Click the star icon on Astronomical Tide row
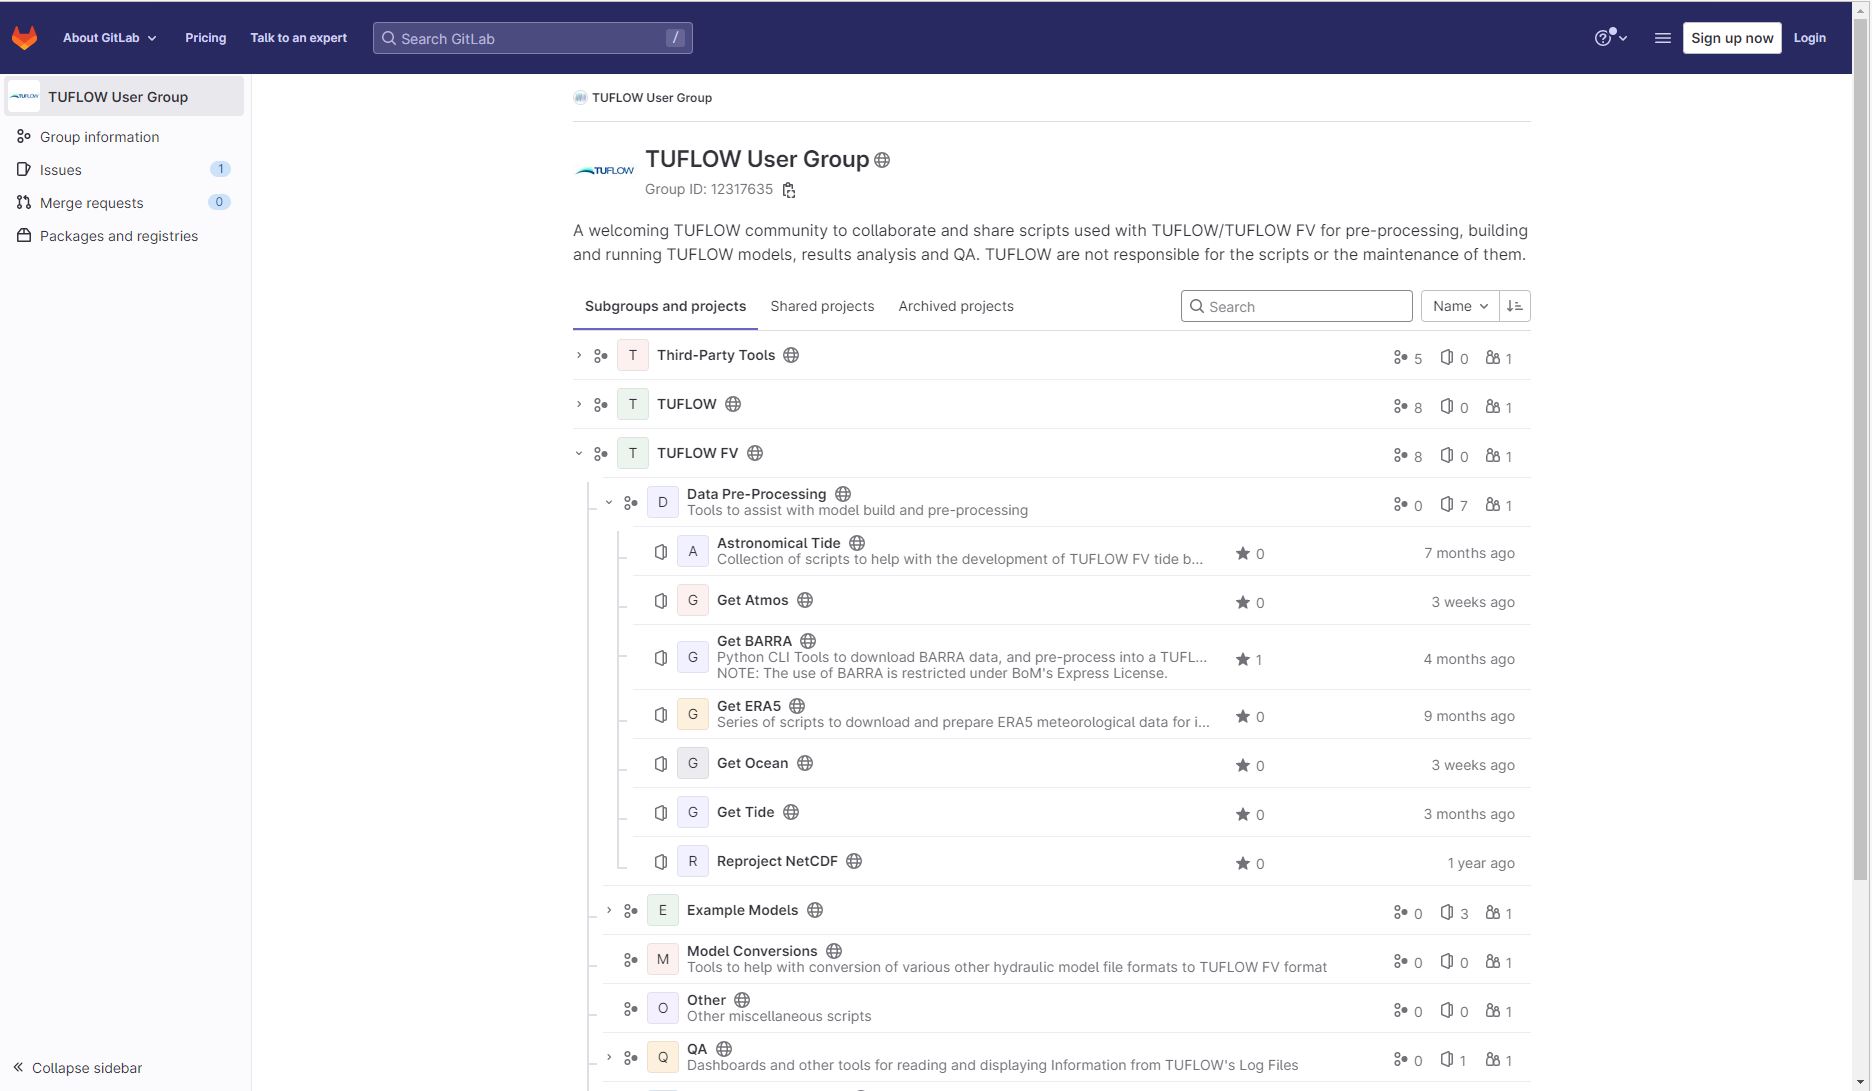The height and width of the screenshot is (1091, 1872). tap(1243, 553)
